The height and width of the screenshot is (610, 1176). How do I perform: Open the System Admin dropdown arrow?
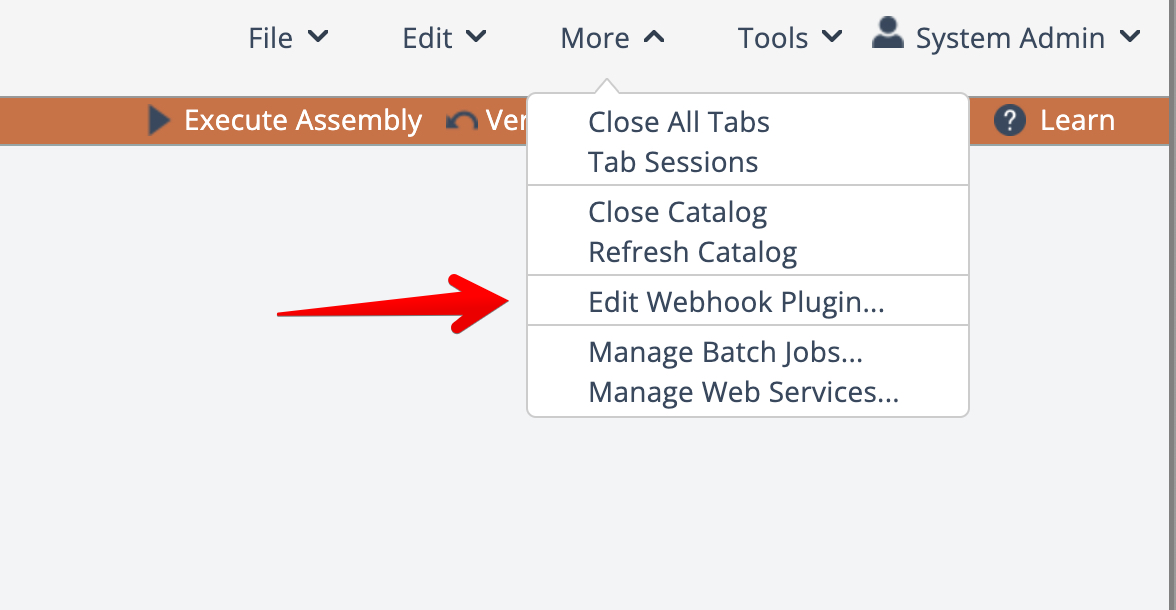pos(1130,38)
